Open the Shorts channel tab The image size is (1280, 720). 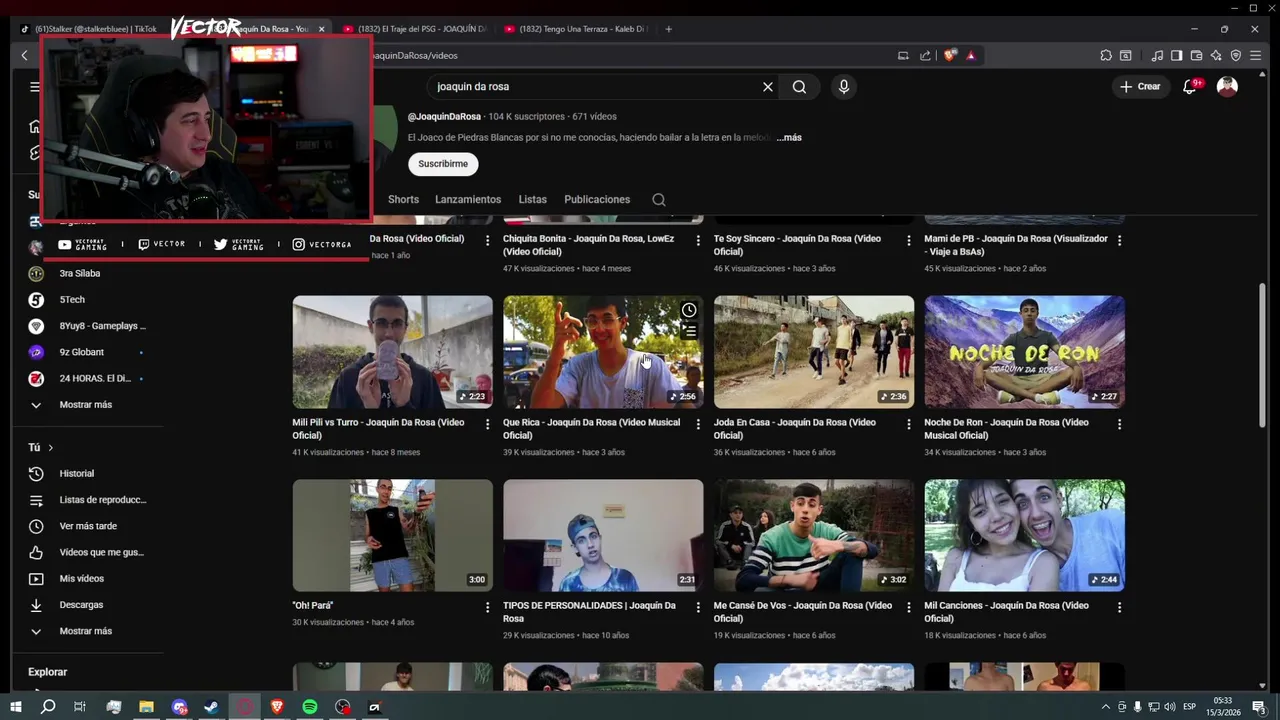[x=403, y=200]
